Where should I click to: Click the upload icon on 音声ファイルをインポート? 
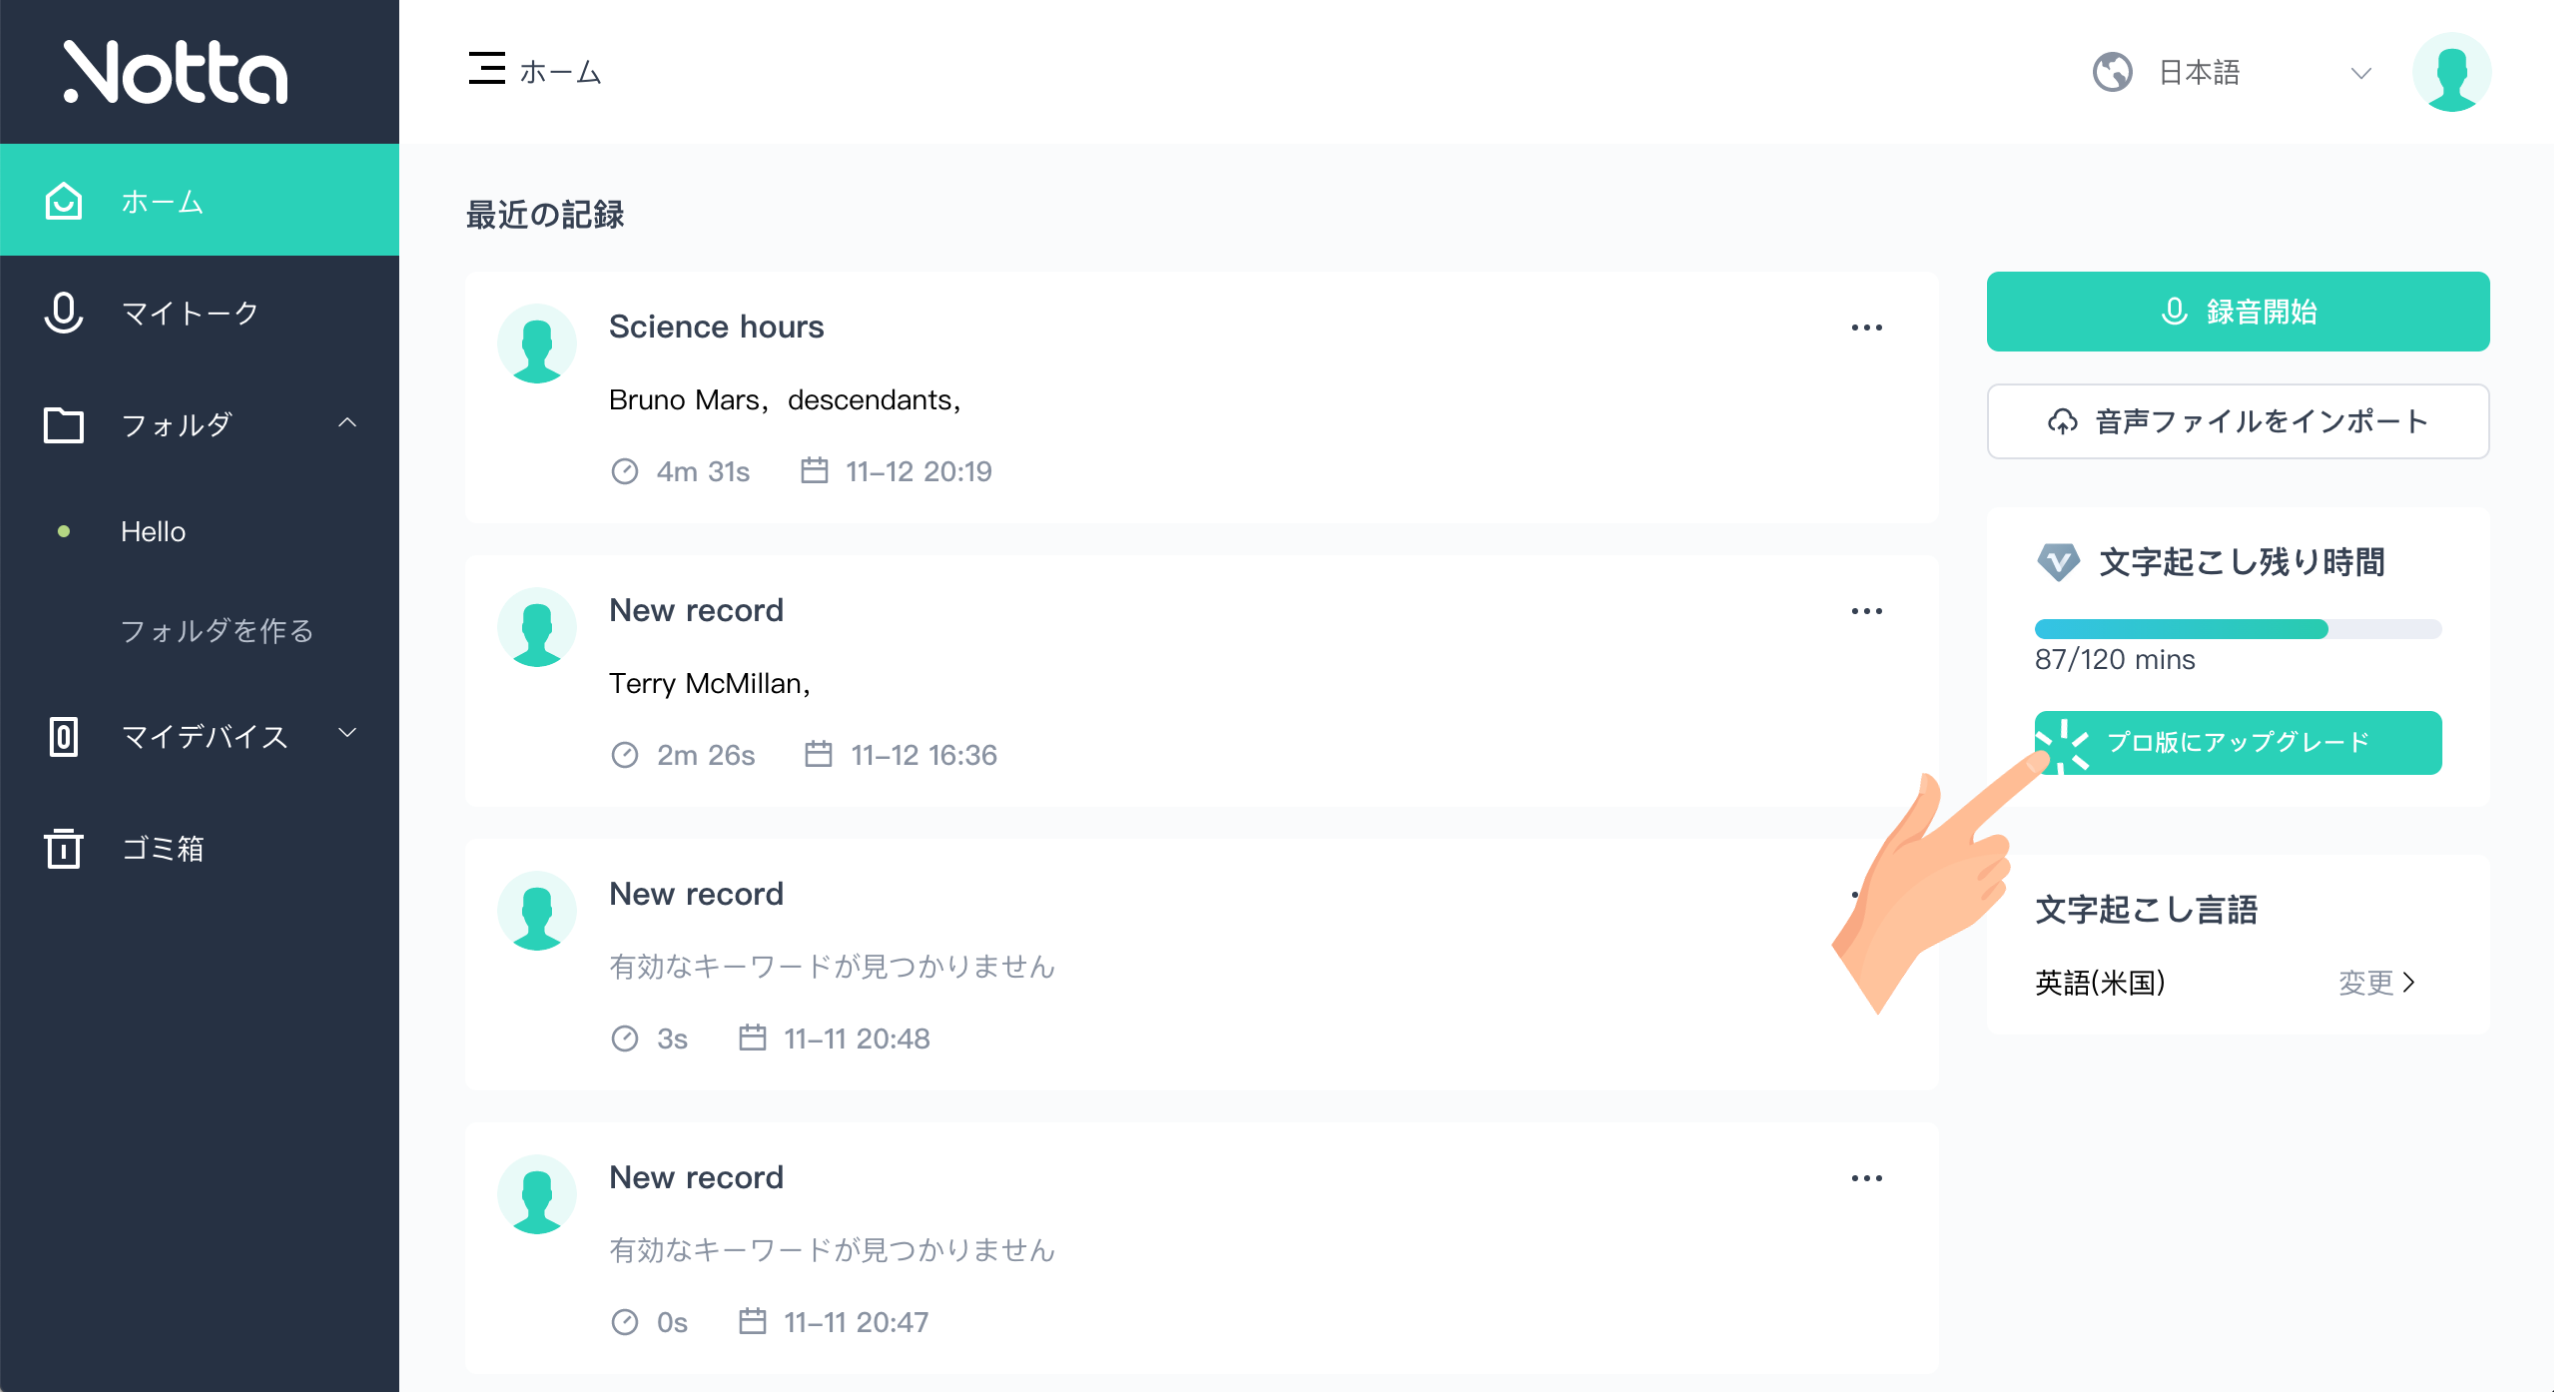[x=2063, y=421]
